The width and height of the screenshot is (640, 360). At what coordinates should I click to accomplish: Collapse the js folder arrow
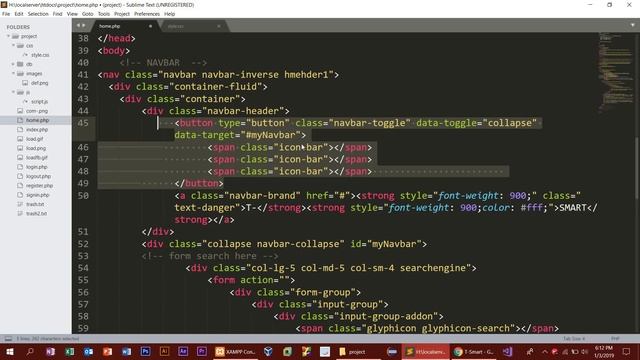click(x=13, y=92)
